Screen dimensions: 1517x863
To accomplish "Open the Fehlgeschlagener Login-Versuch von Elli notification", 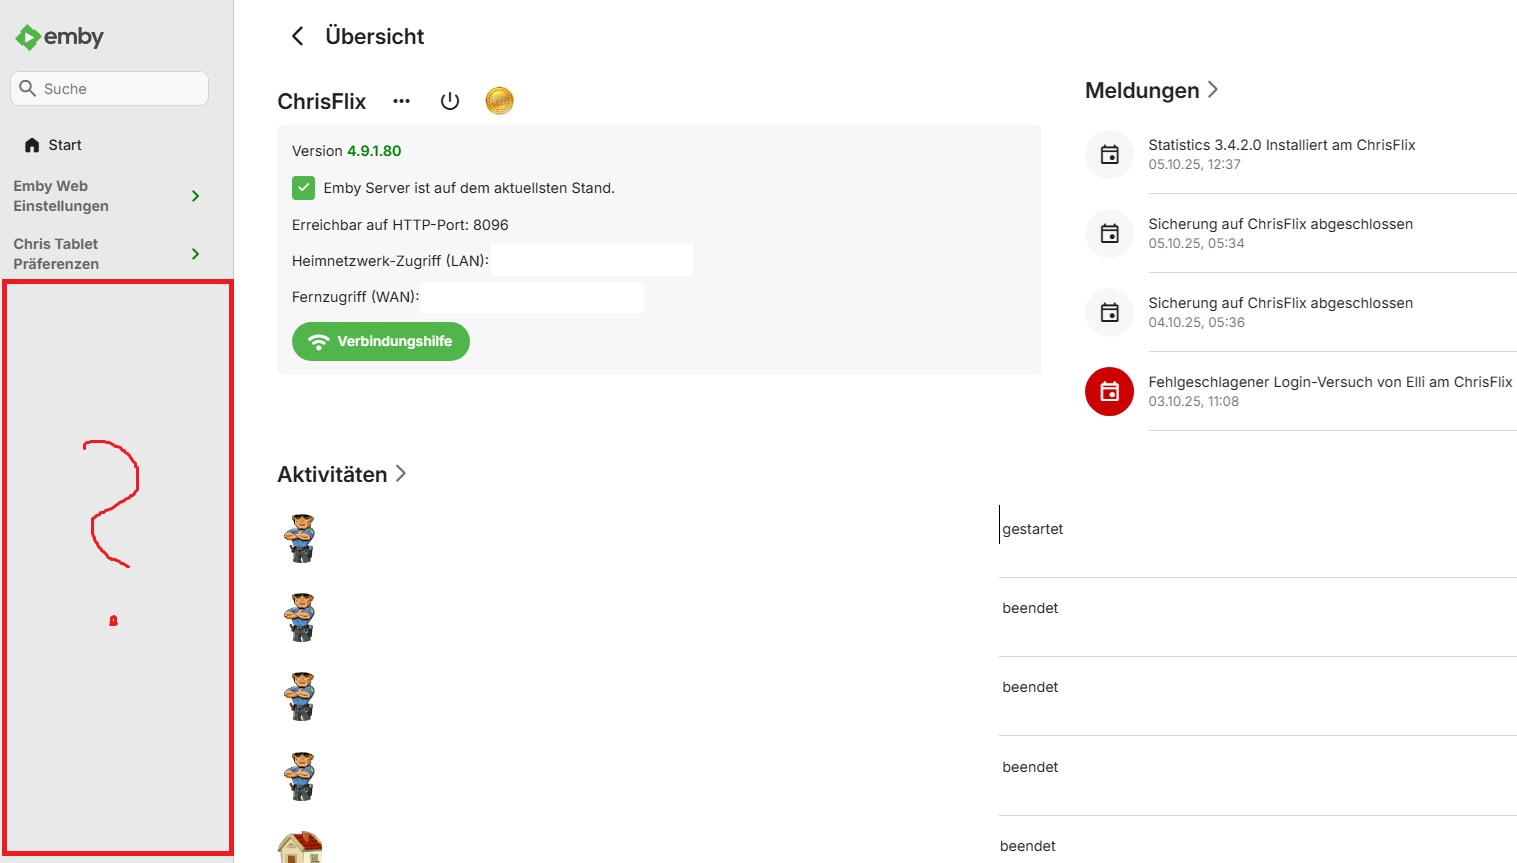I will pos(1329,382).
